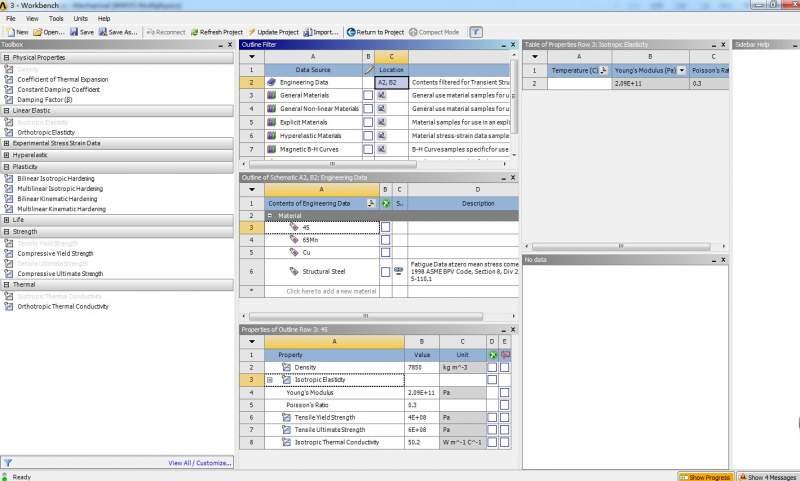Click the General Materials library icon
The height and width of the screenshot is (481, 800).
(271, 95)
